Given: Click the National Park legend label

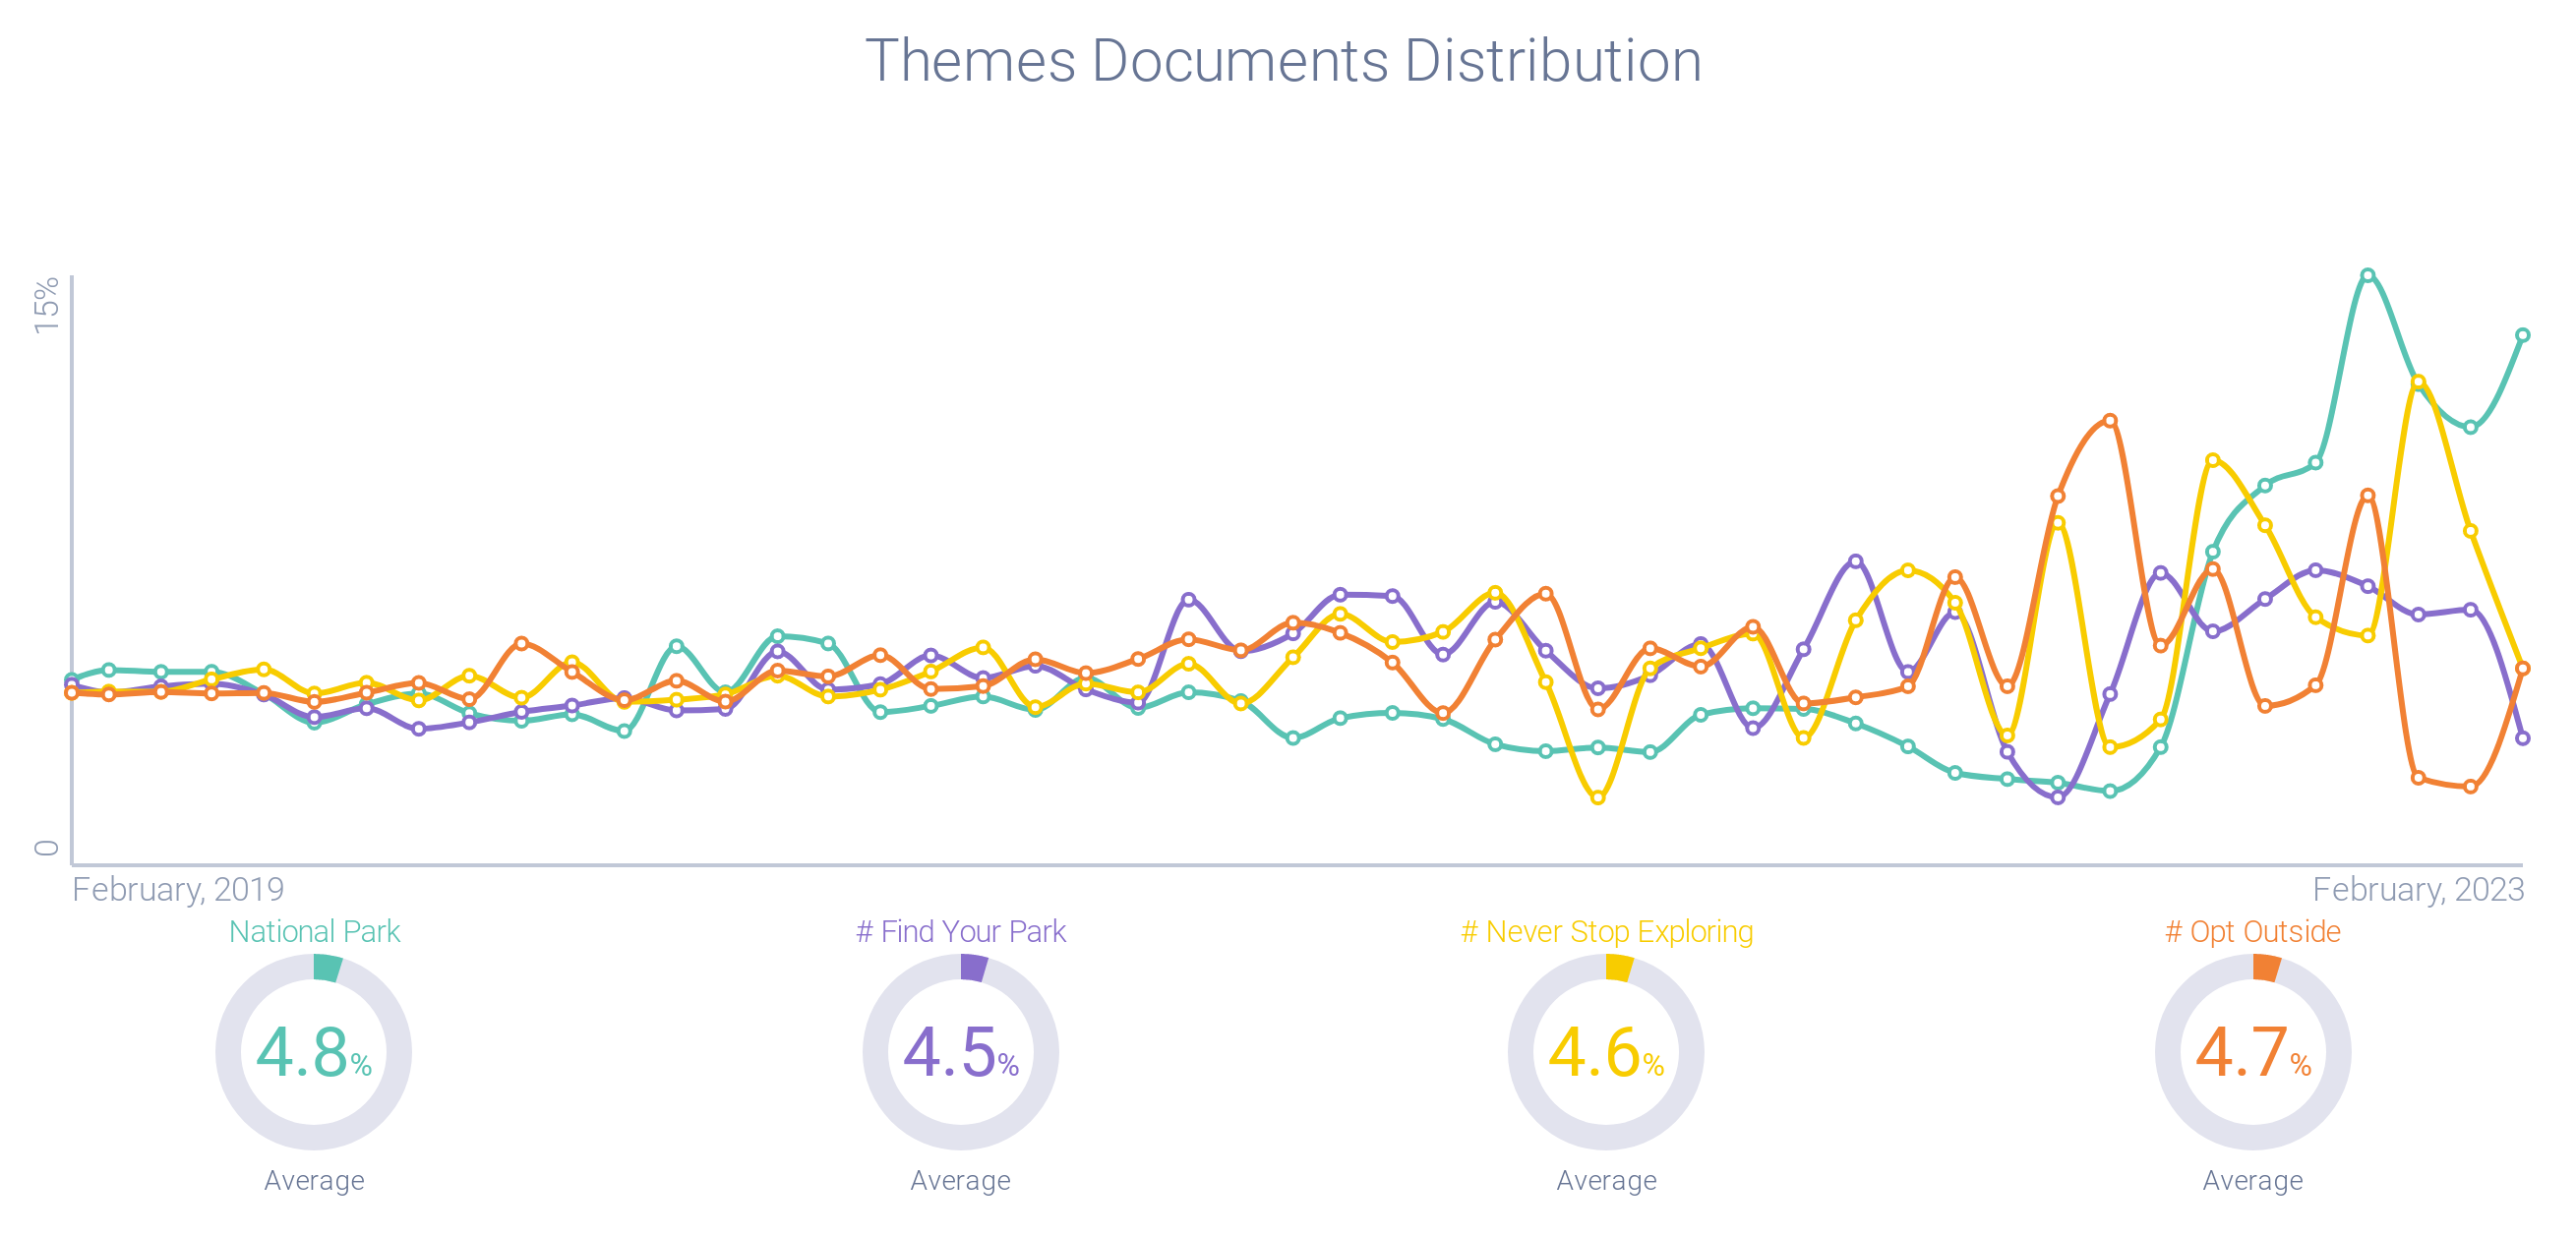Looking at the screenshot, I should click(x=314, y=931).
